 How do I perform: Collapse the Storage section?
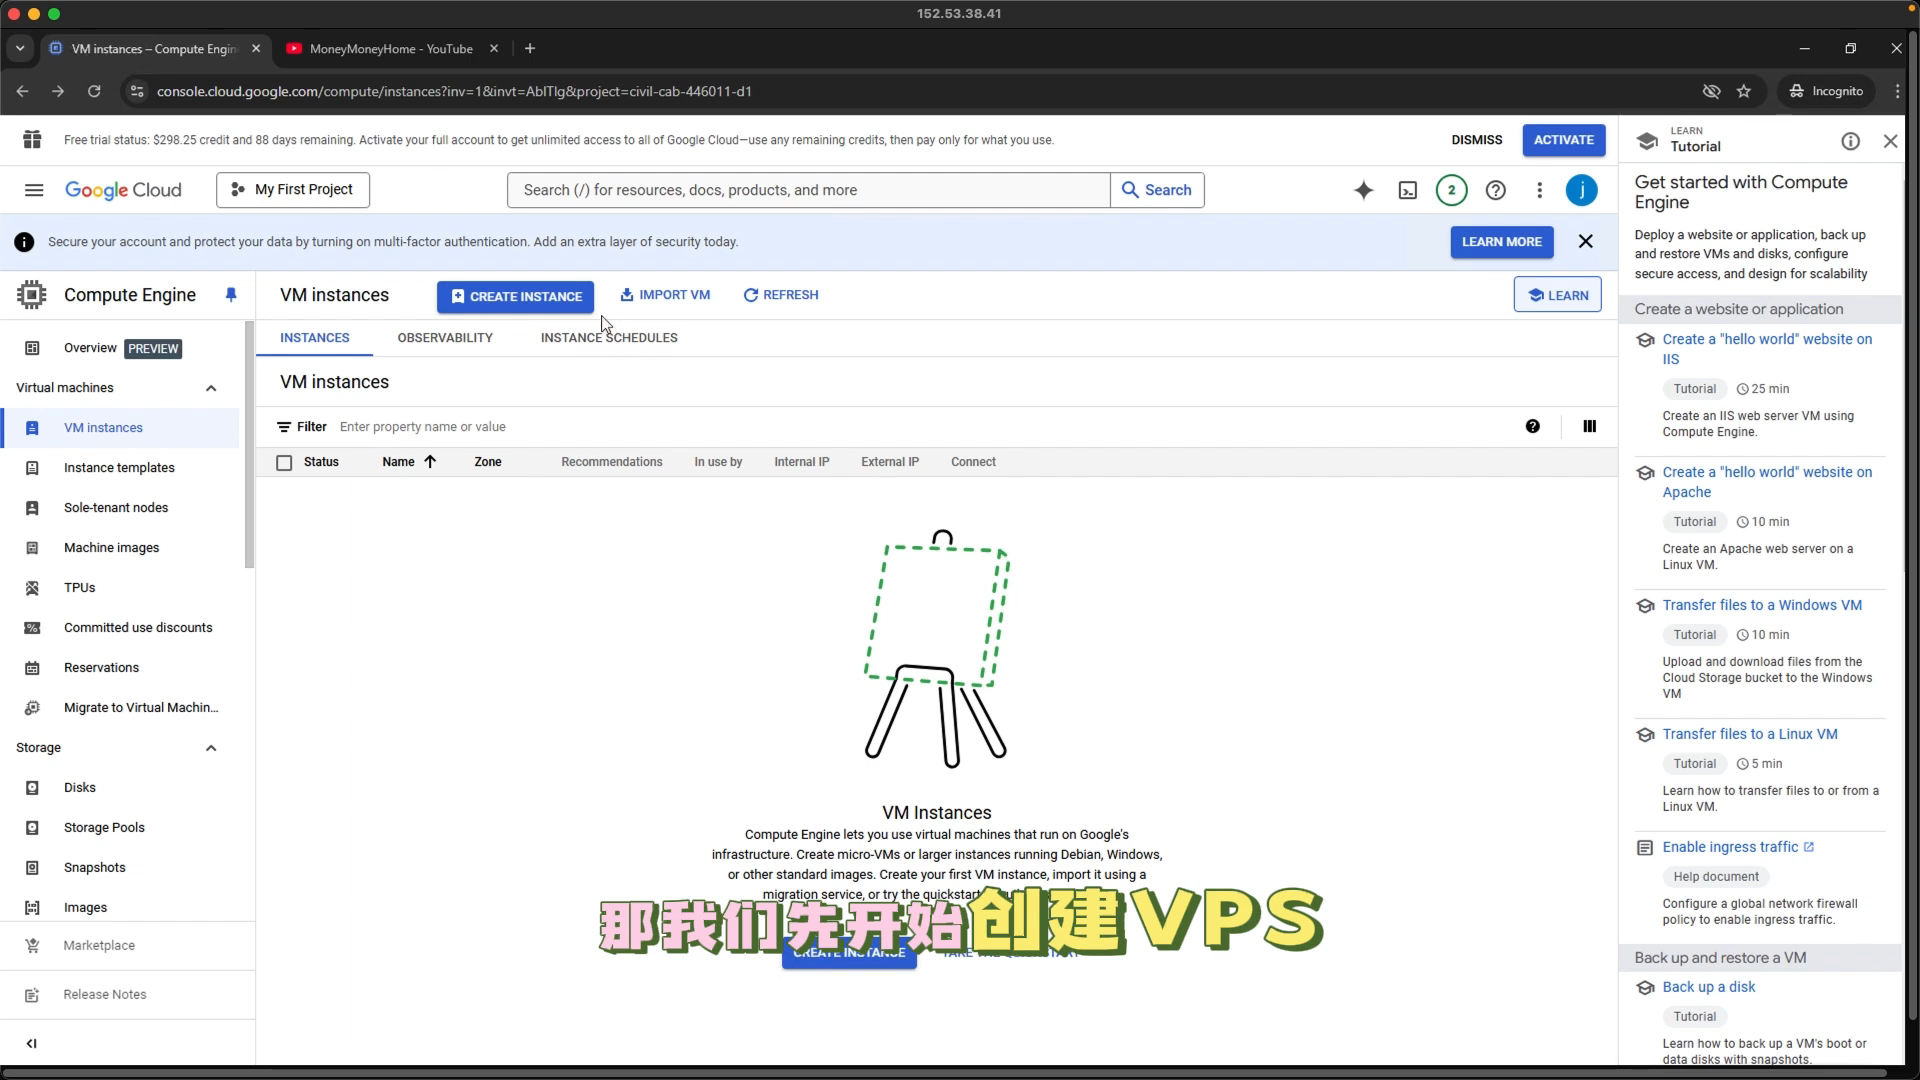coord(211,748)
